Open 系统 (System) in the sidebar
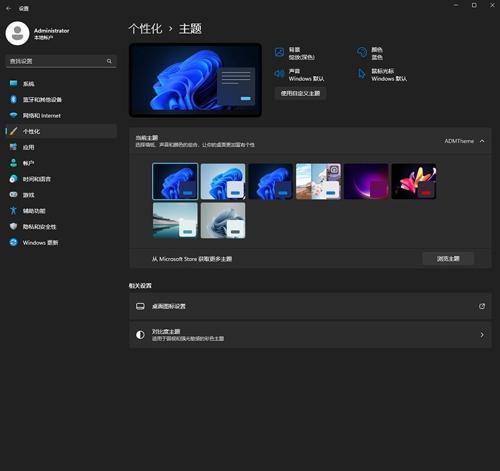The image size is (500, 471). (x=61, y=84)
